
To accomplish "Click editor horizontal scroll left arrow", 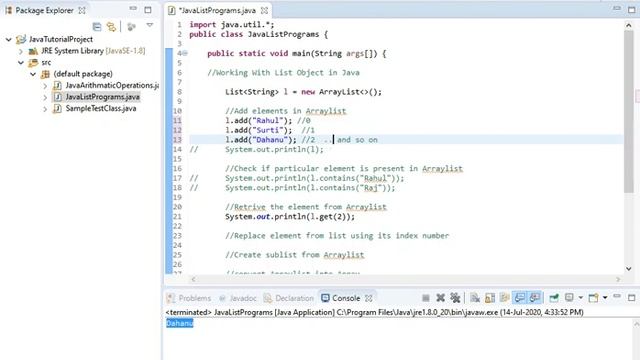I will click(x=193, y=279).
